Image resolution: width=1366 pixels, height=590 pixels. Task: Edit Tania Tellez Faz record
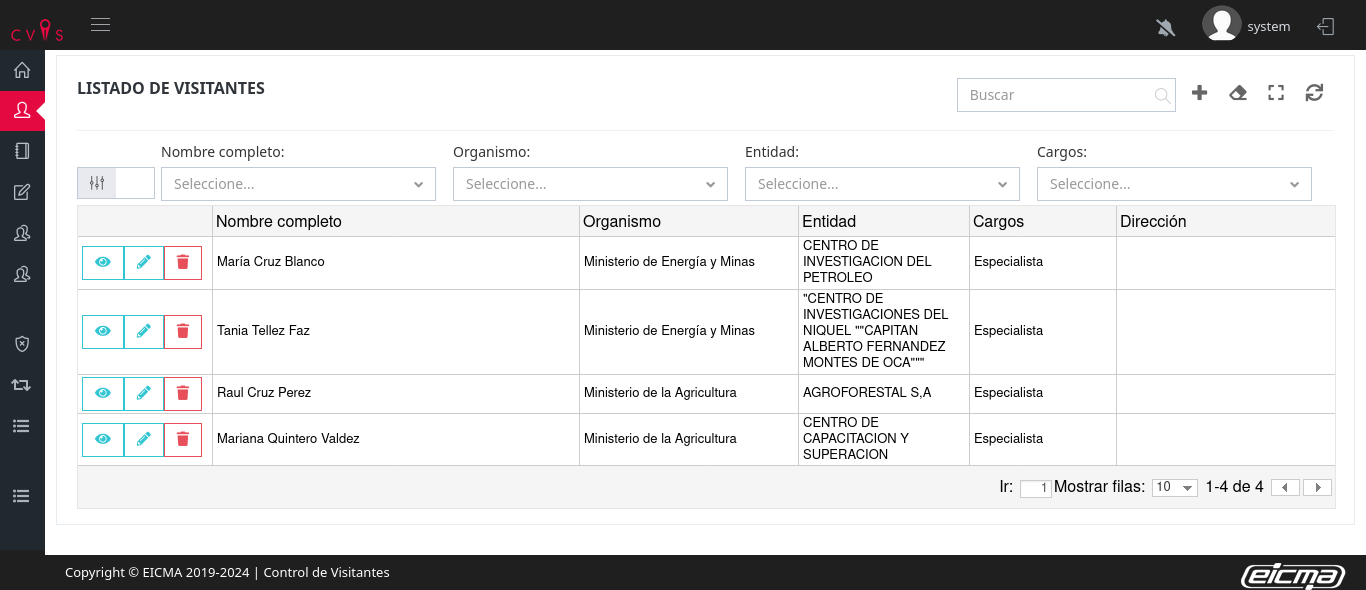click(x=144, y=331)
